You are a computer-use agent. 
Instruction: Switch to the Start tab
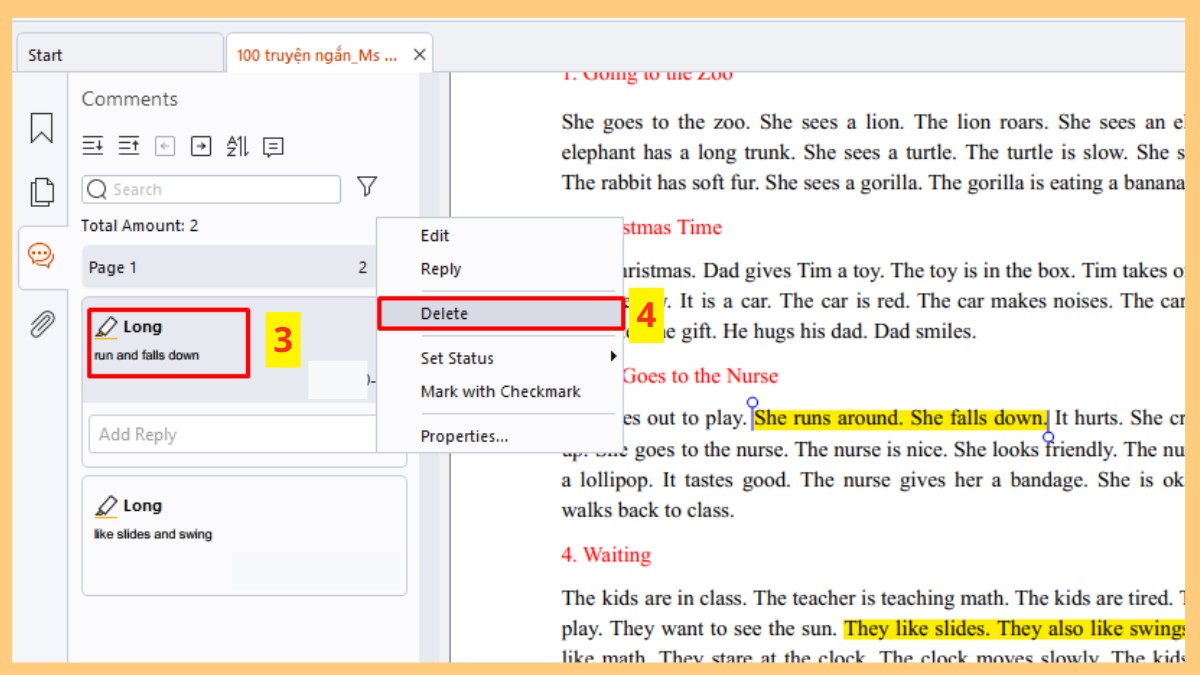tap(46, 55)
